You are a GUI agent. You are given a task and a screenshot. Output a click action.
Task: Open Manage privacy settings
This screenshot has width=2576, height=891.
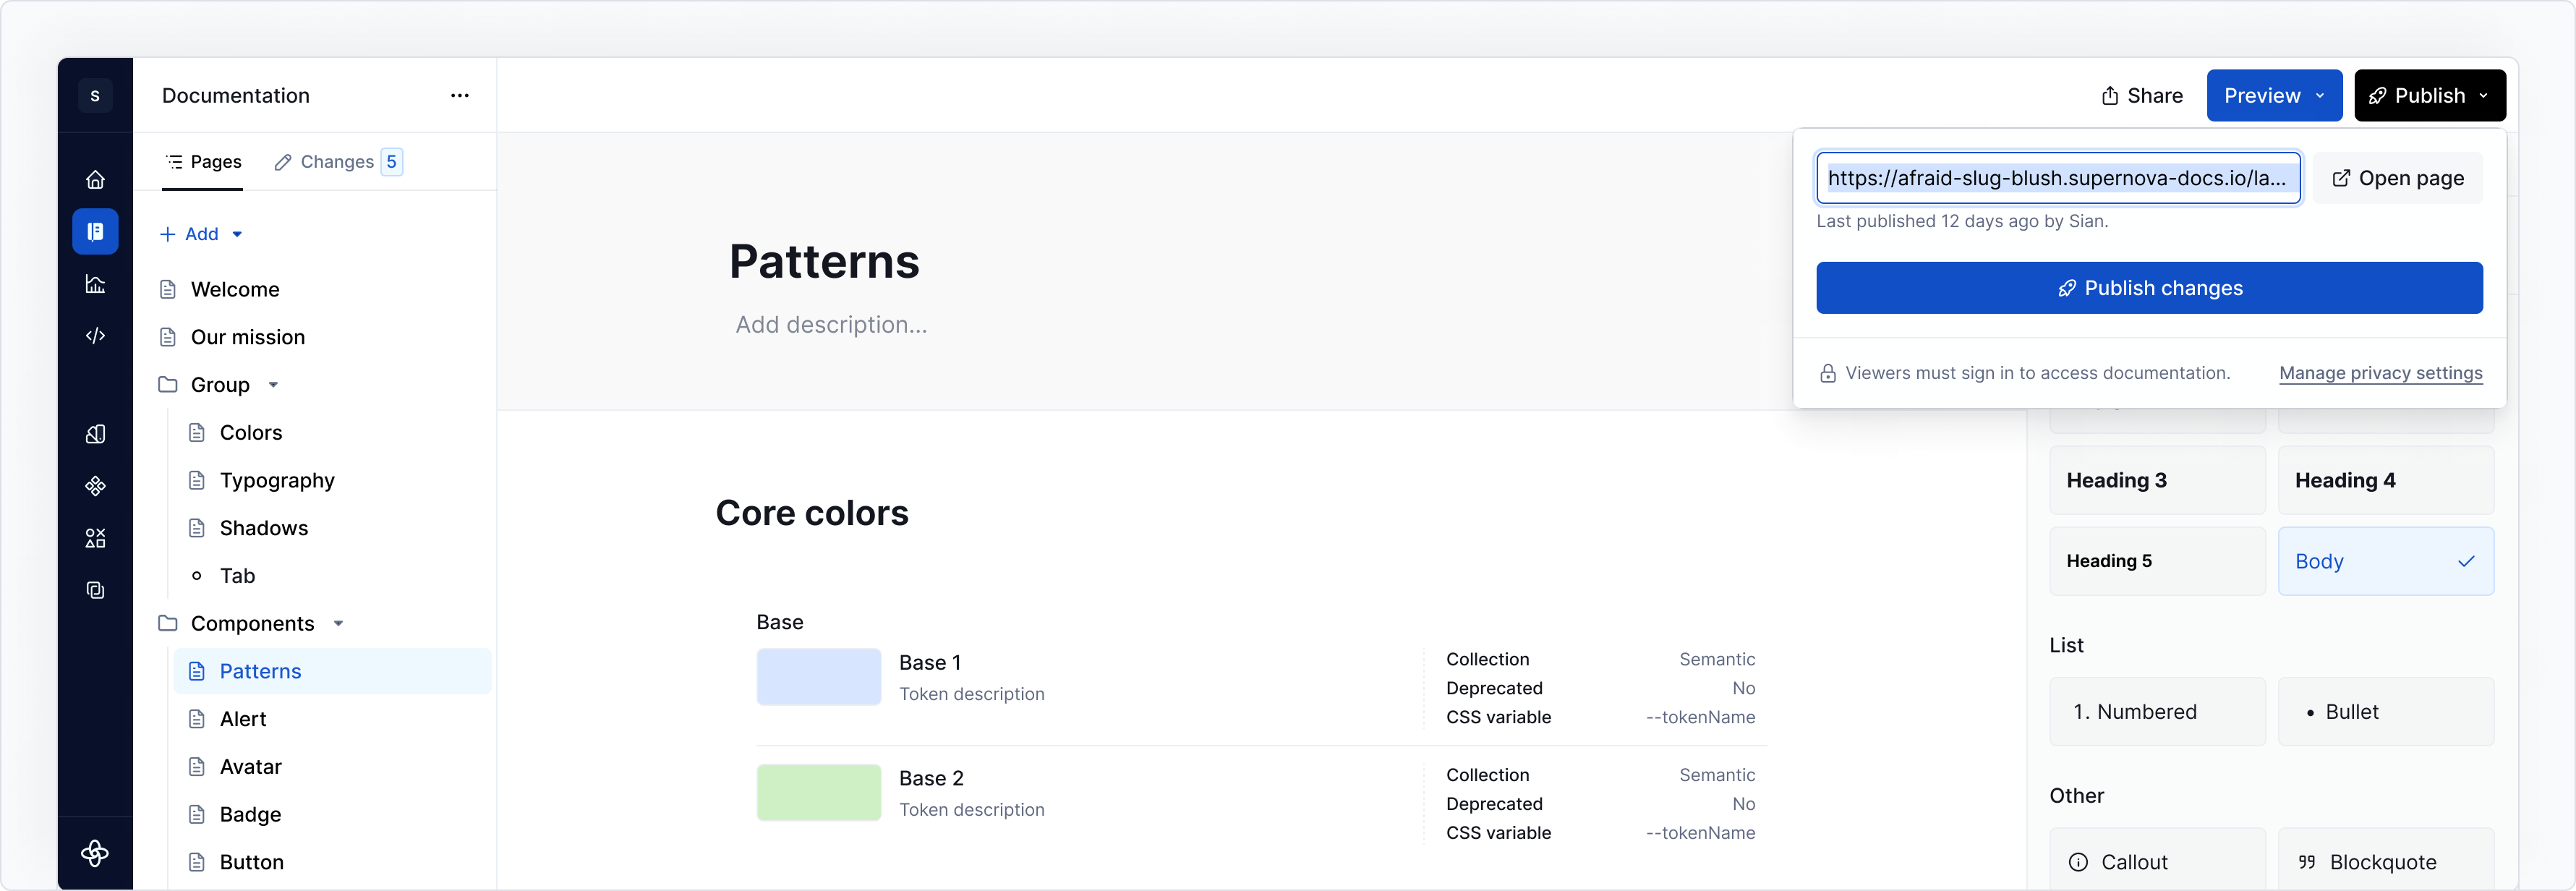[2380, 372]
